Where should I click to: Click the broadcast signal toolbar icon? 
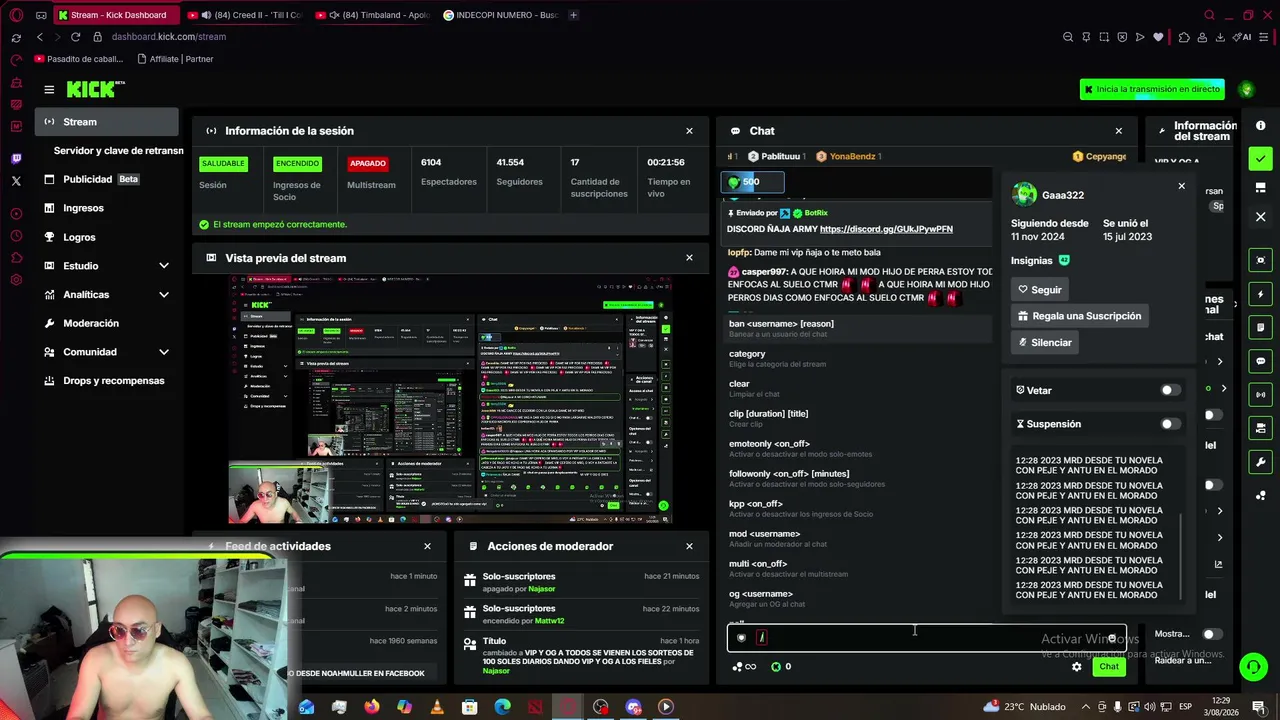(x=1261, y=395)
